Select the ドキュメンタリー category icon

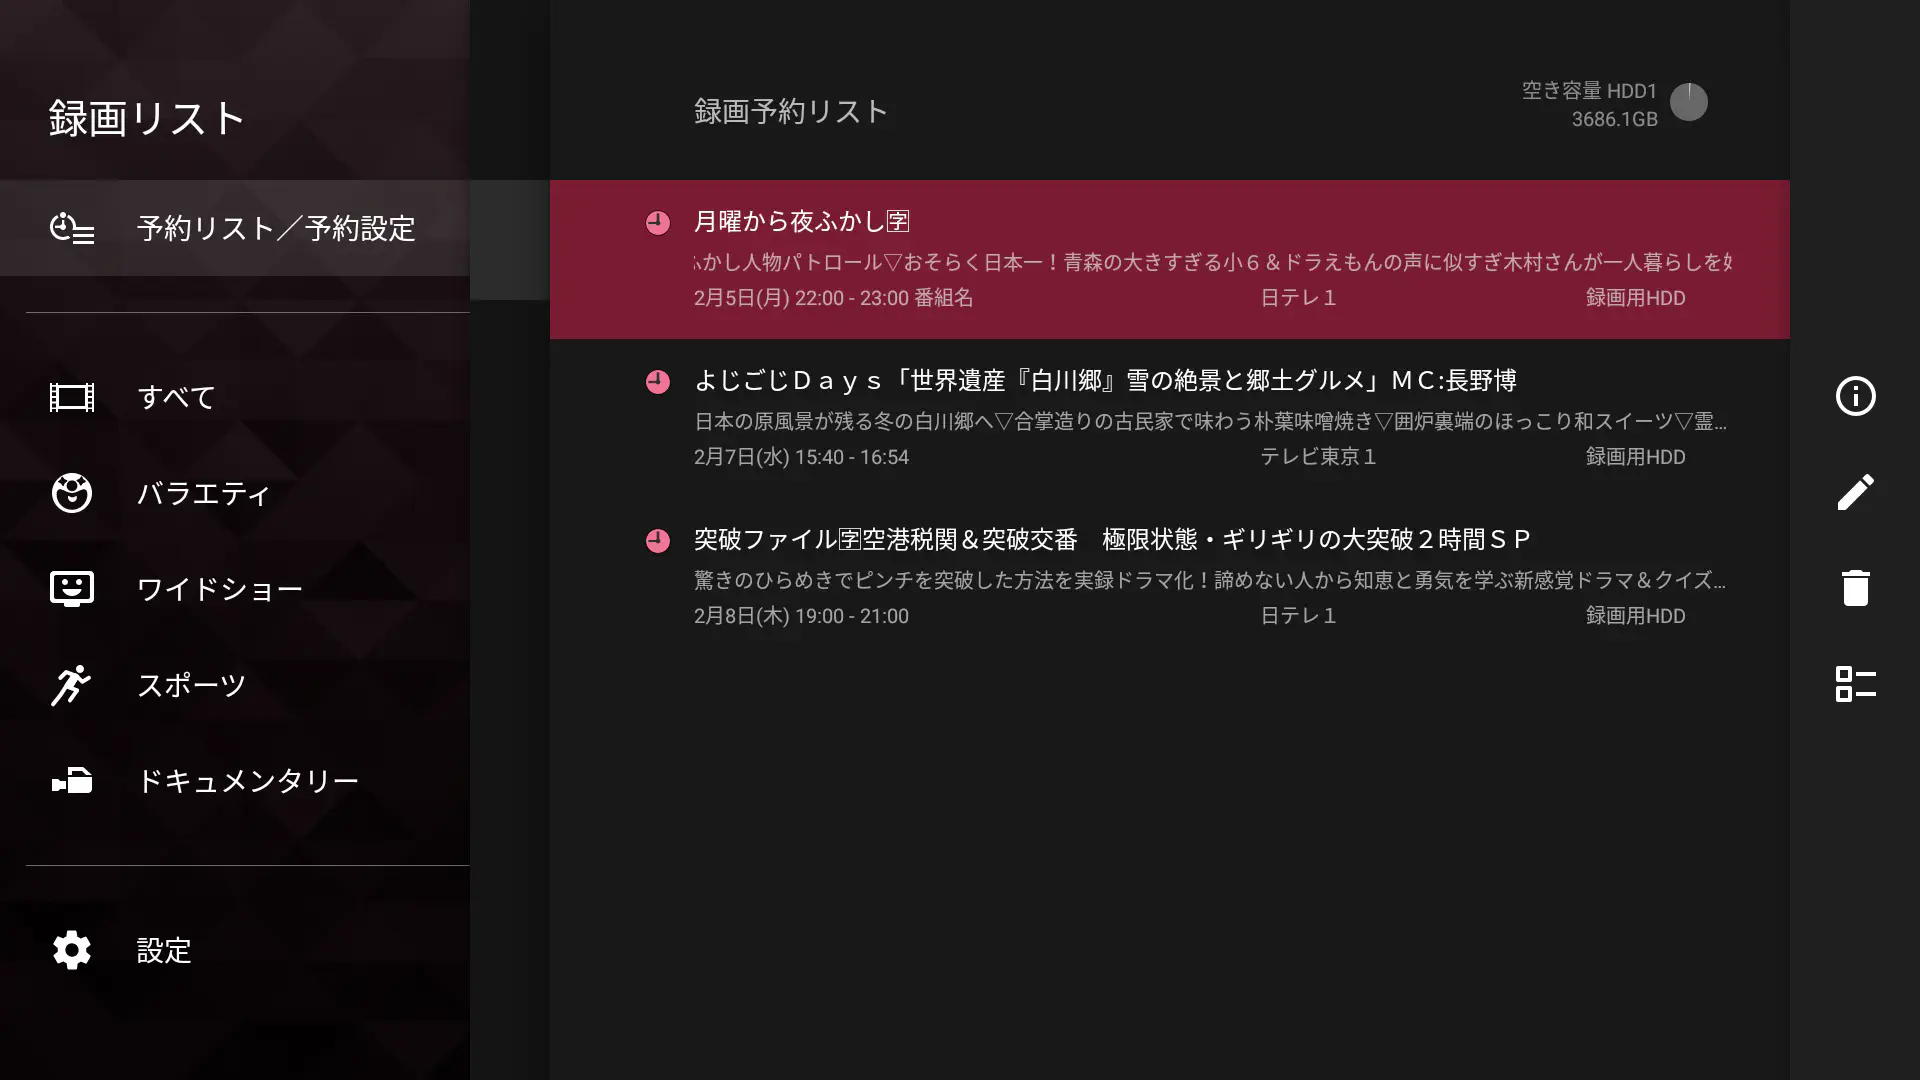[70, 781]
